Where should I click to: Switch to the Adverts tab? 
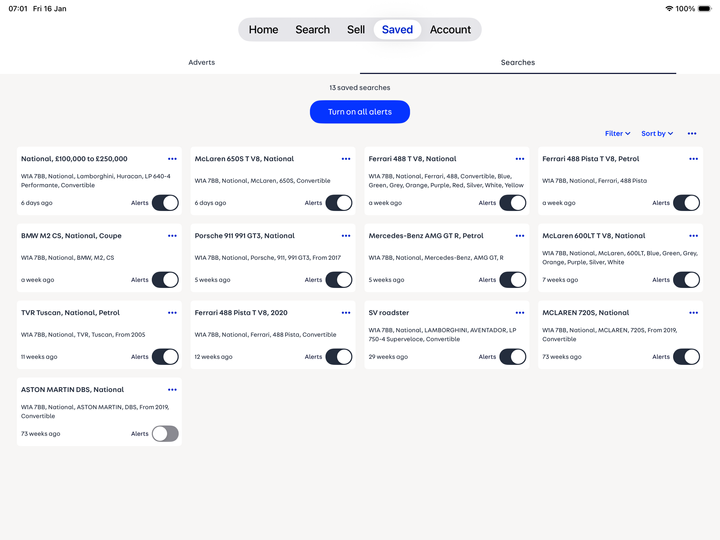201,62
